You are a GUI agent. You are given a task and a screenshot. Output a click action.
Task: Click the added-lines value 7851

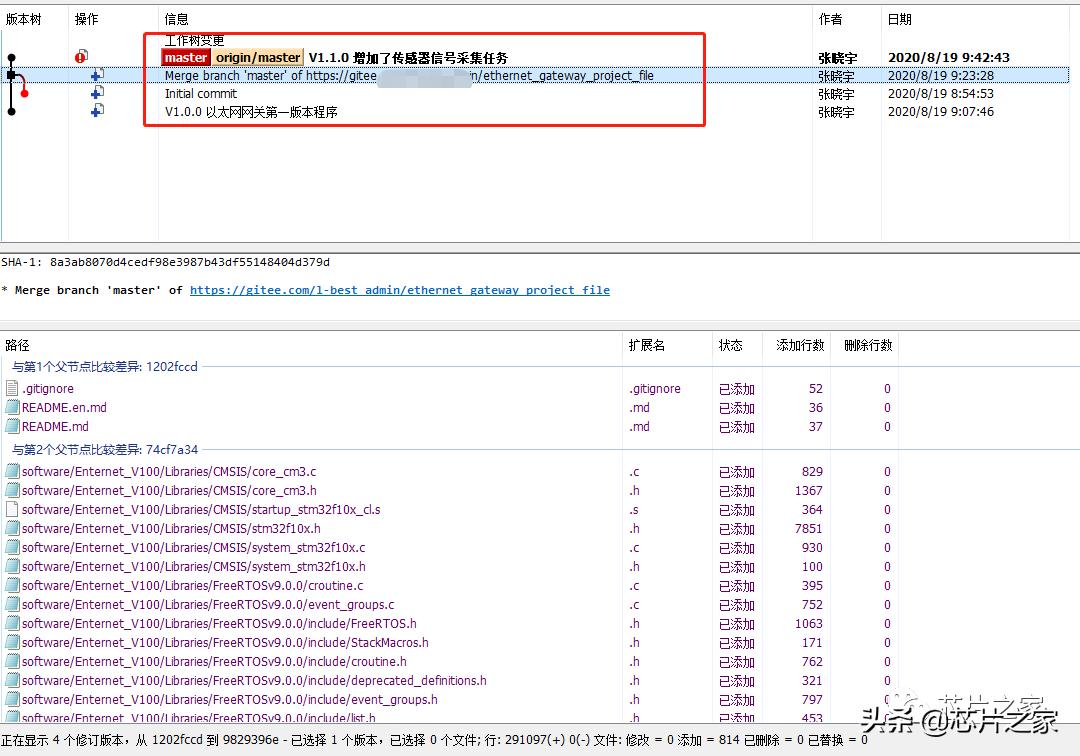coord(809,529)
